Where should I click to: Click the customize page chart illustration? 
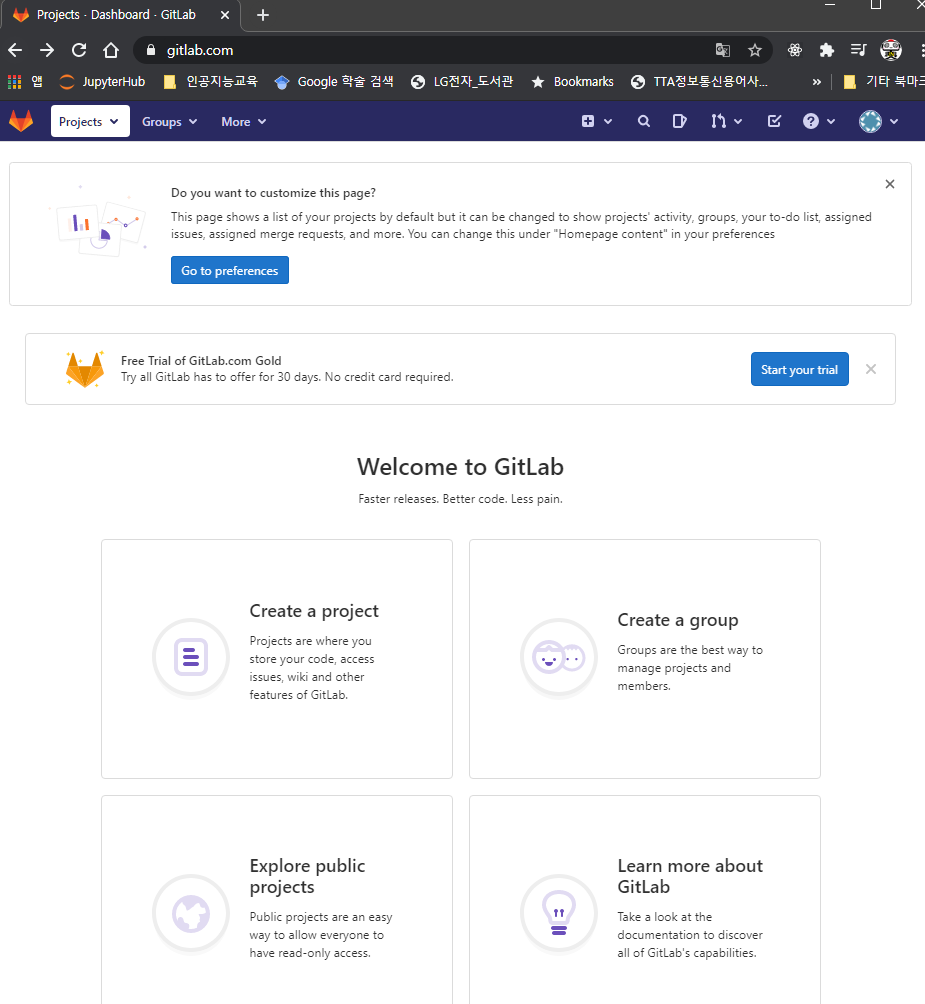pyautogui.click(x=99, y=221)
